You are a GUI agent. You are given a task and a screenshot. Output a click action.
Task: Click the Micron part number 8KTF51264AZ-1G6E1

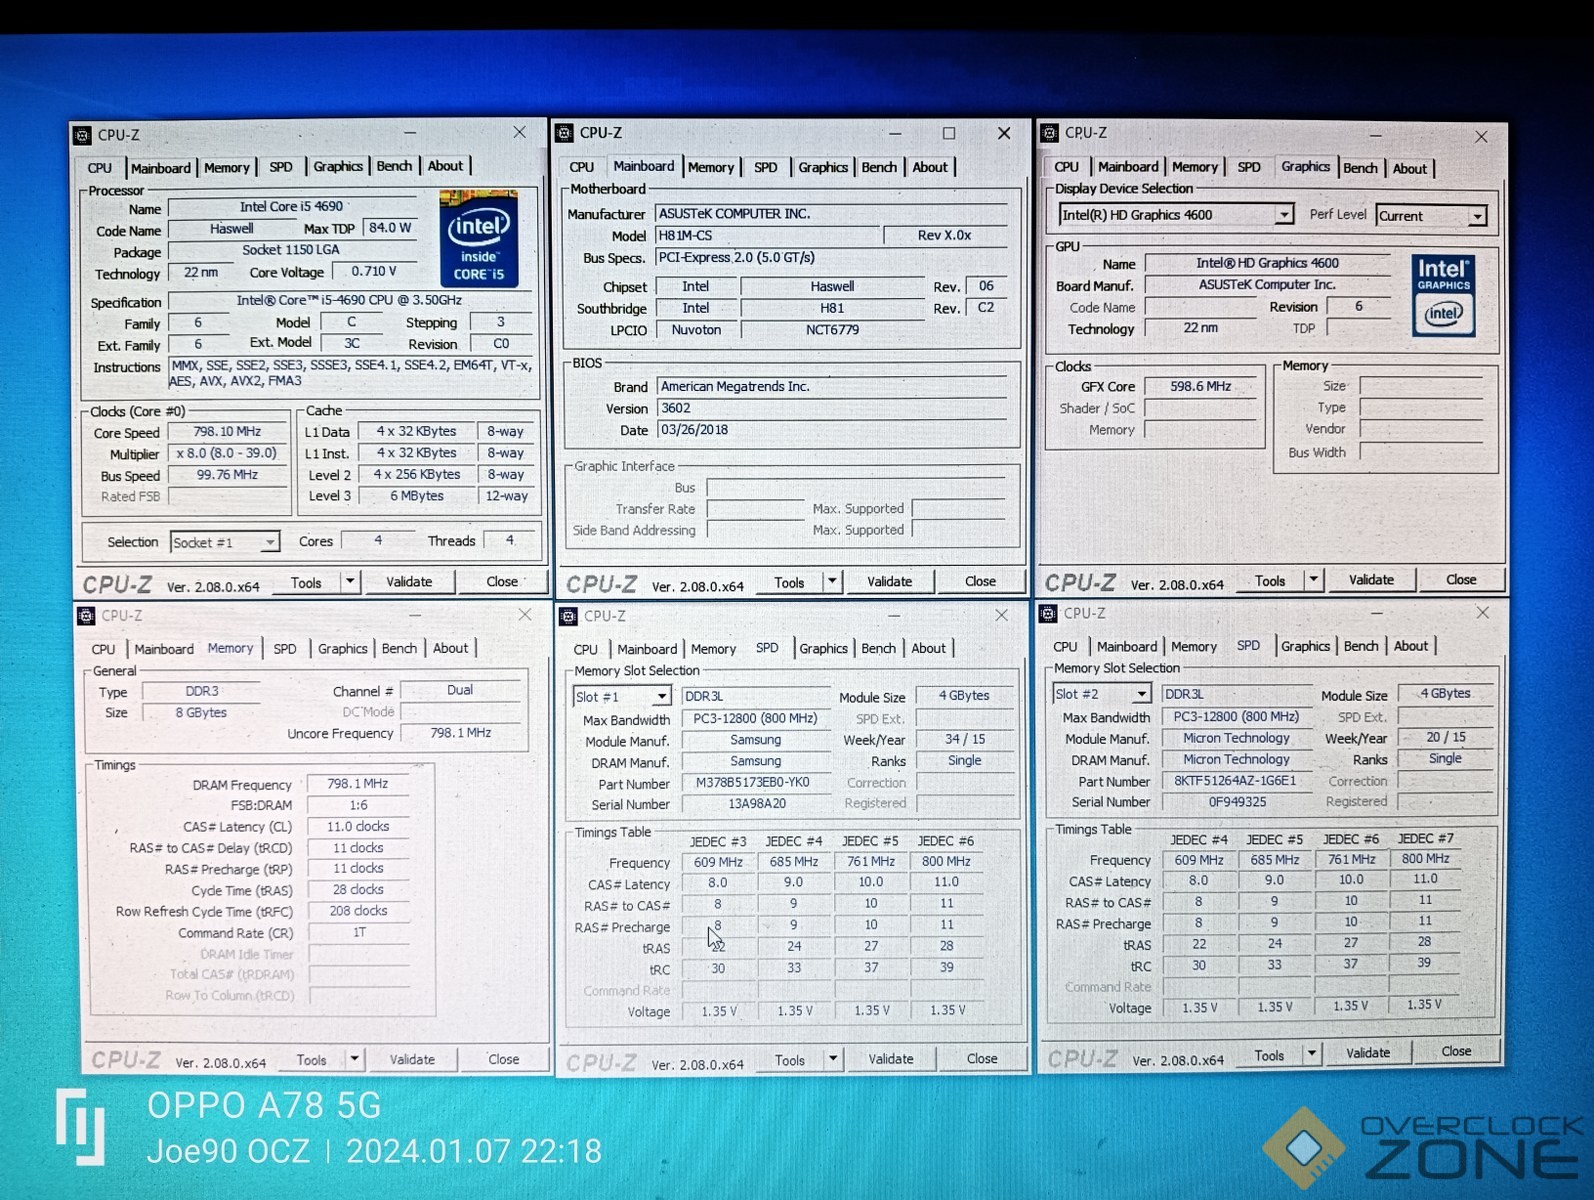(x=1235, y=781)
